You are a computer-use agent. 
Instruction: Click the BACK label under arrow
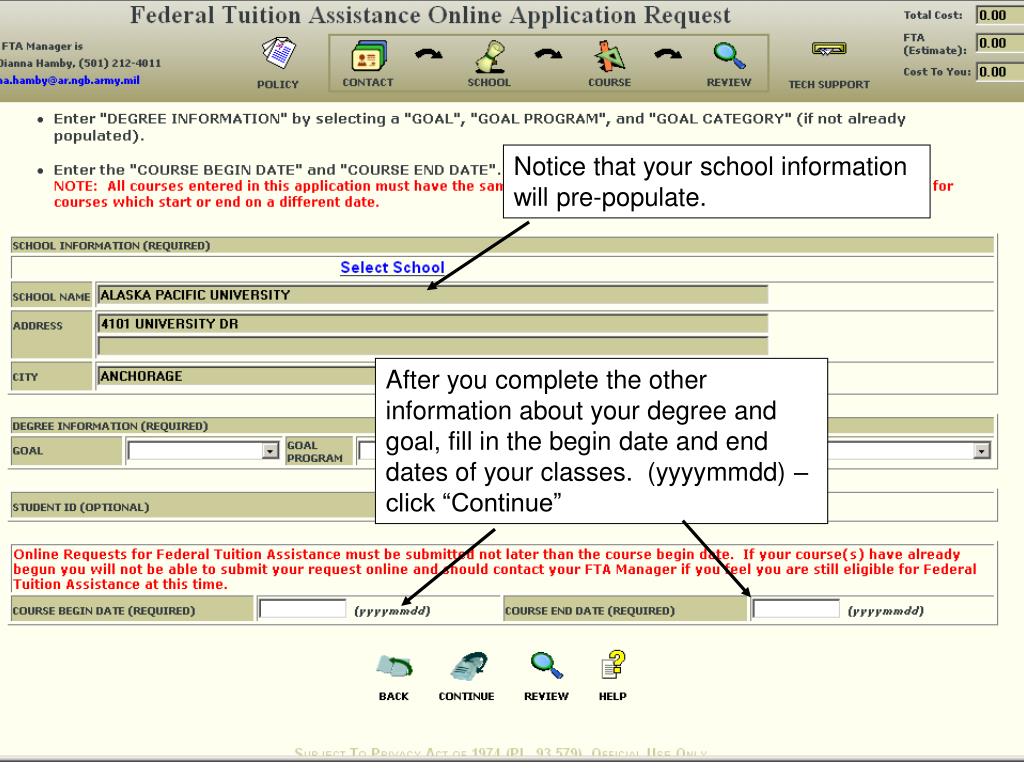point(394,696)
